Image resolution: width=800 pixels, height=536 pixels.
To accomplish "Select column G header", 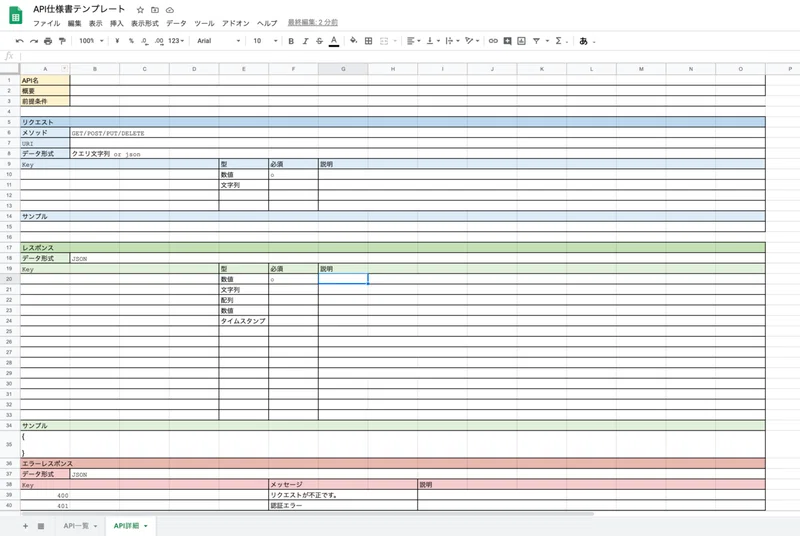I will click(x=343, y=69).
